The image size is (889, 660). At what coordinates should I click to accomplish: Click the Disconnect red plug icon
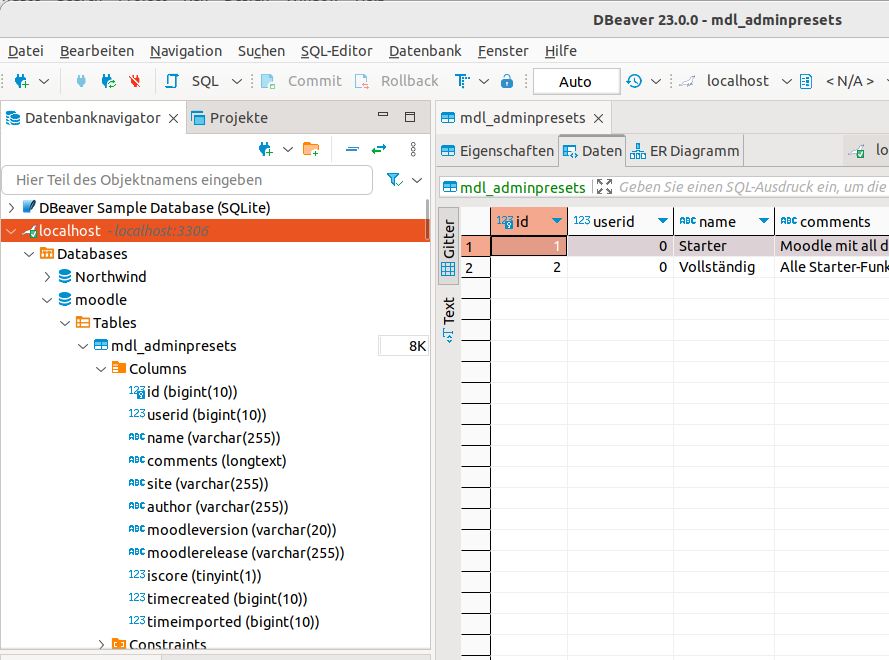135,81
